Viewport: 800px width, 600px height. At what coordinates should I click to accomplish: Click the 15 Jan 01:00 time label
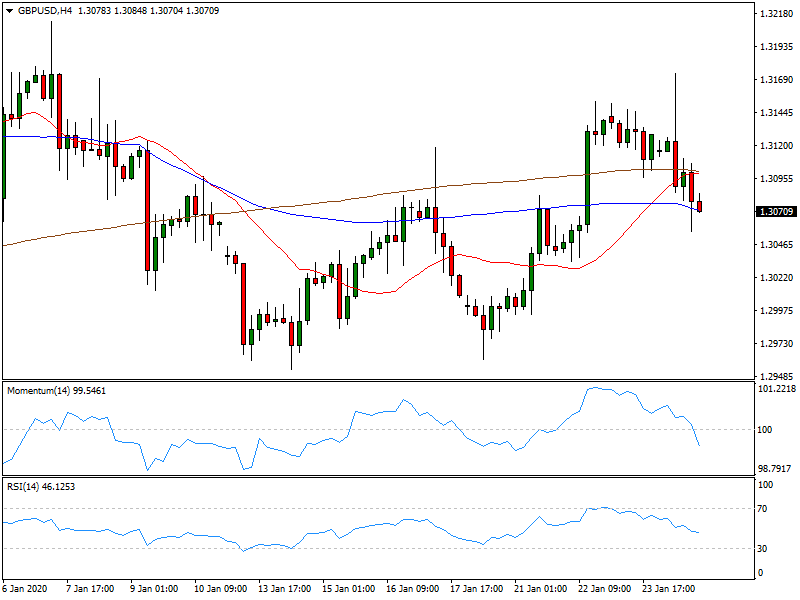(349, 589)
